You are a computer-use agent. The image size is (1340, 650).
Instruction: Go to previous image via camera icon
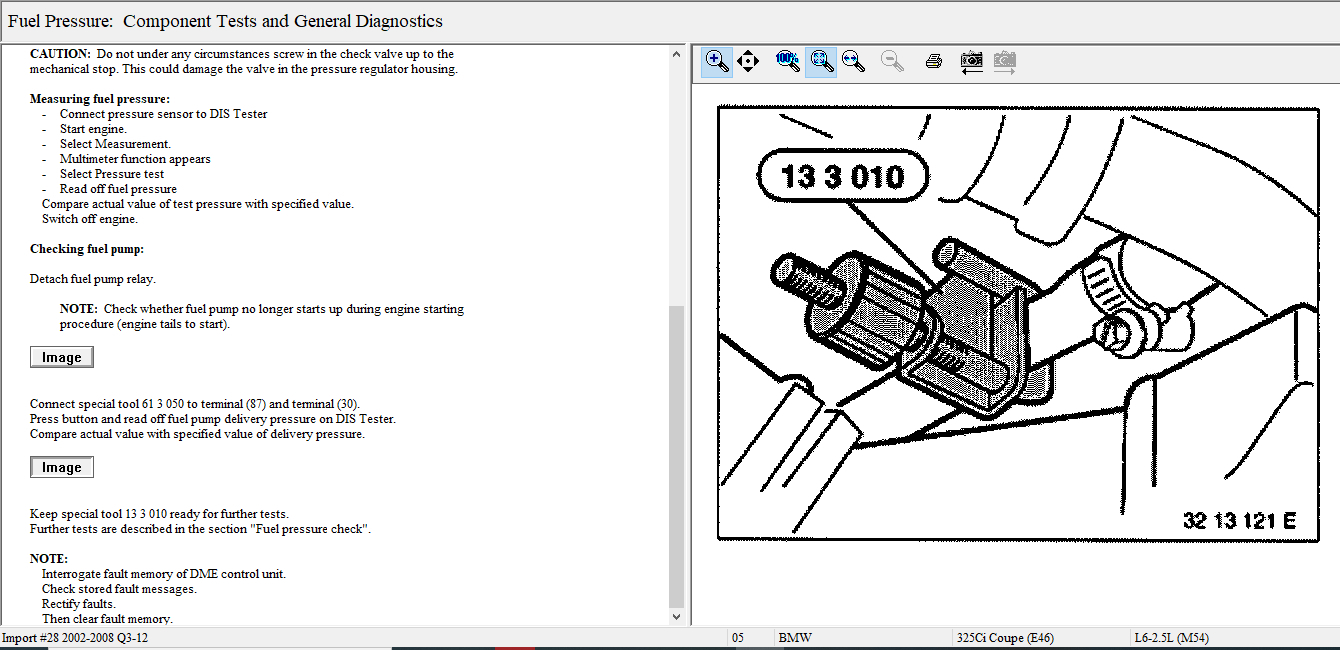click(x=971, y=62)
